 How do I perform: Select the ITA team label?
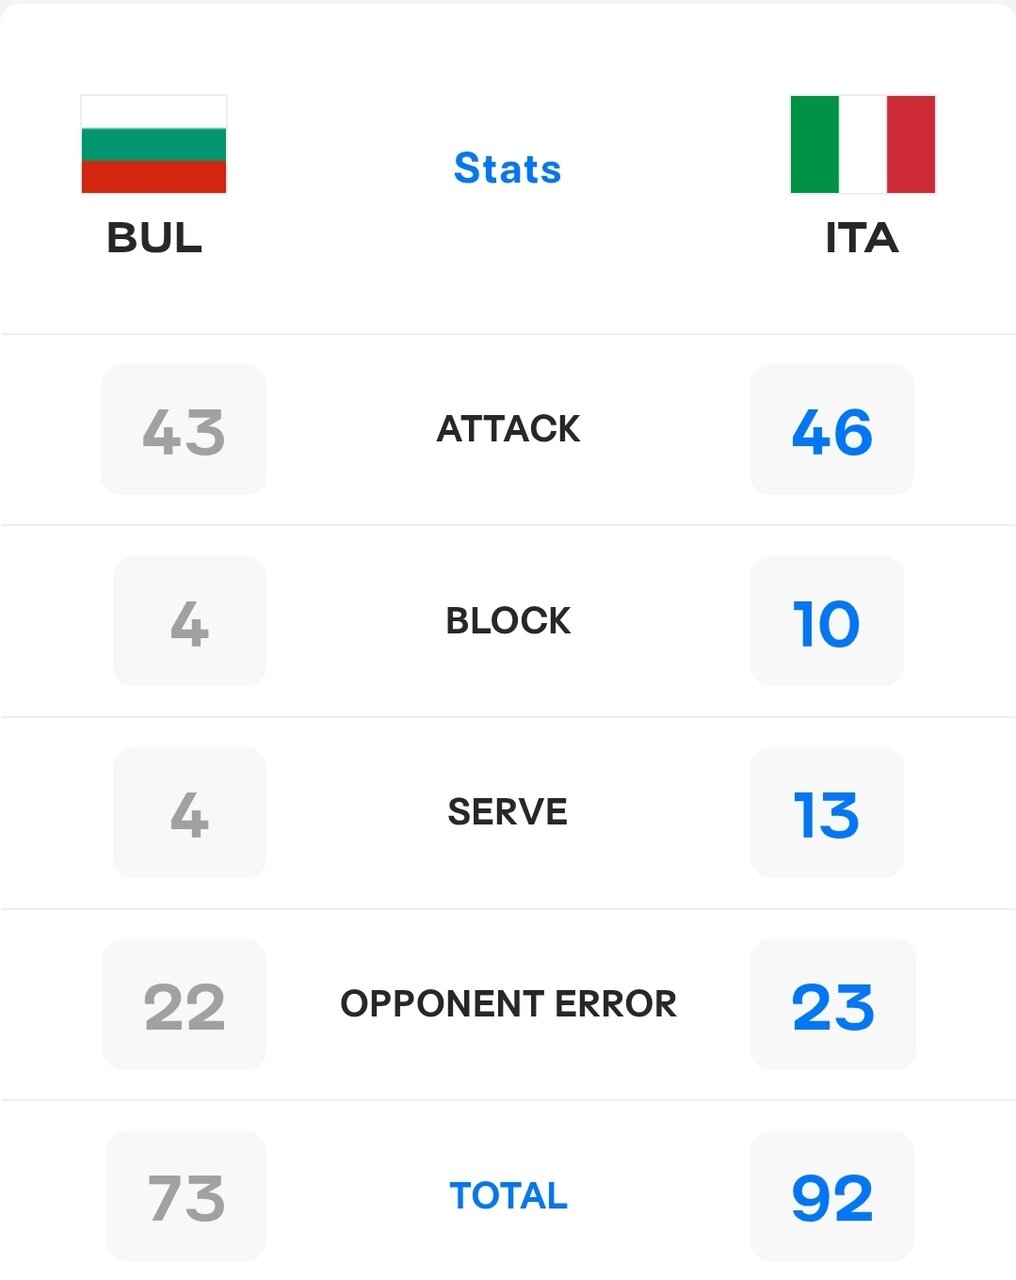pos(861,238)
